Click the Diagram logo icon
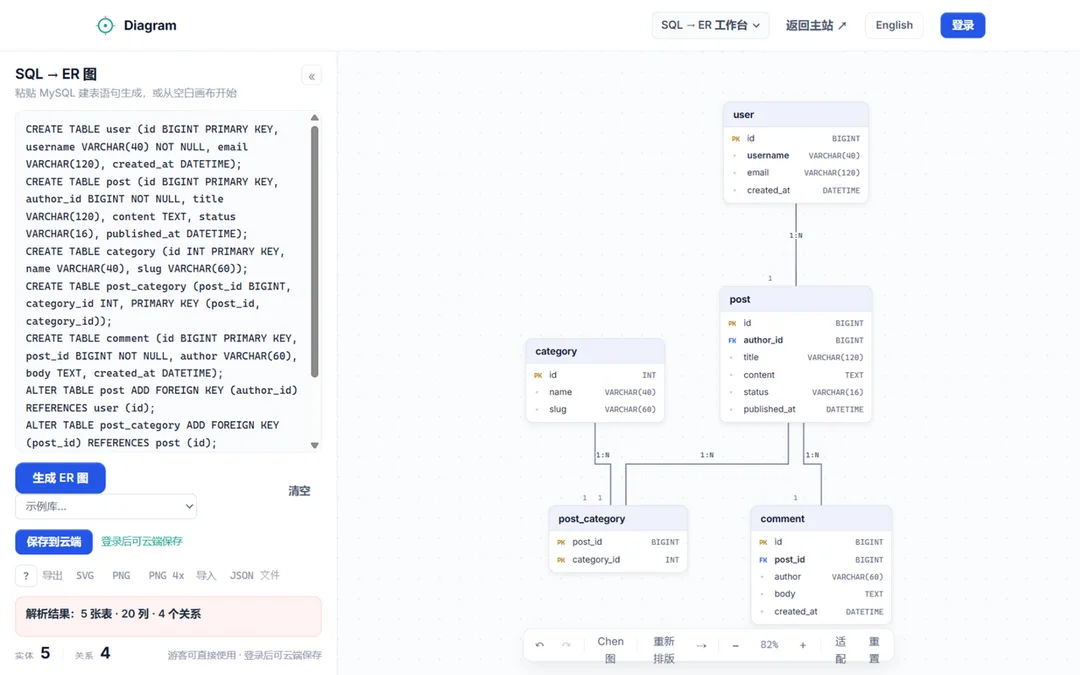1080x675 pixels. click(105, 25)
